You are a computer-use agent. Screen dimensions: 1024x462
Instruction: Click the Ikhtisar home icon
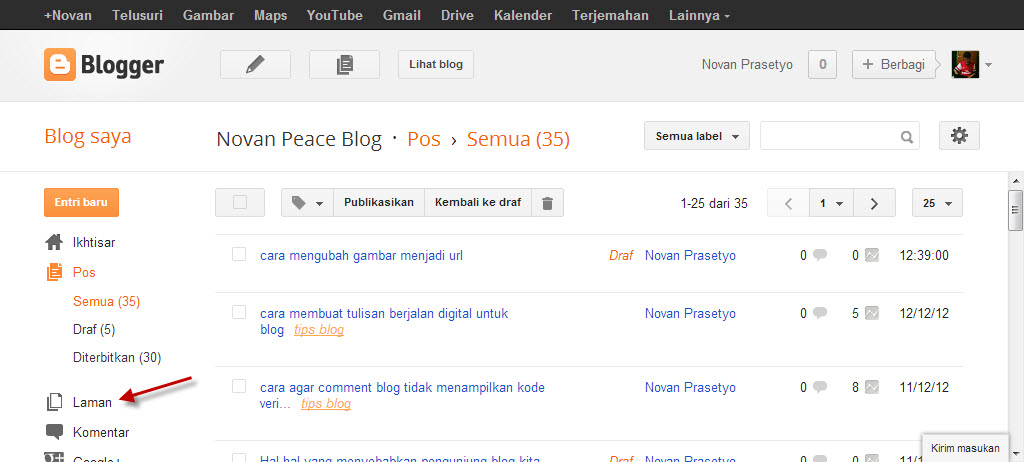click(54, 242)
